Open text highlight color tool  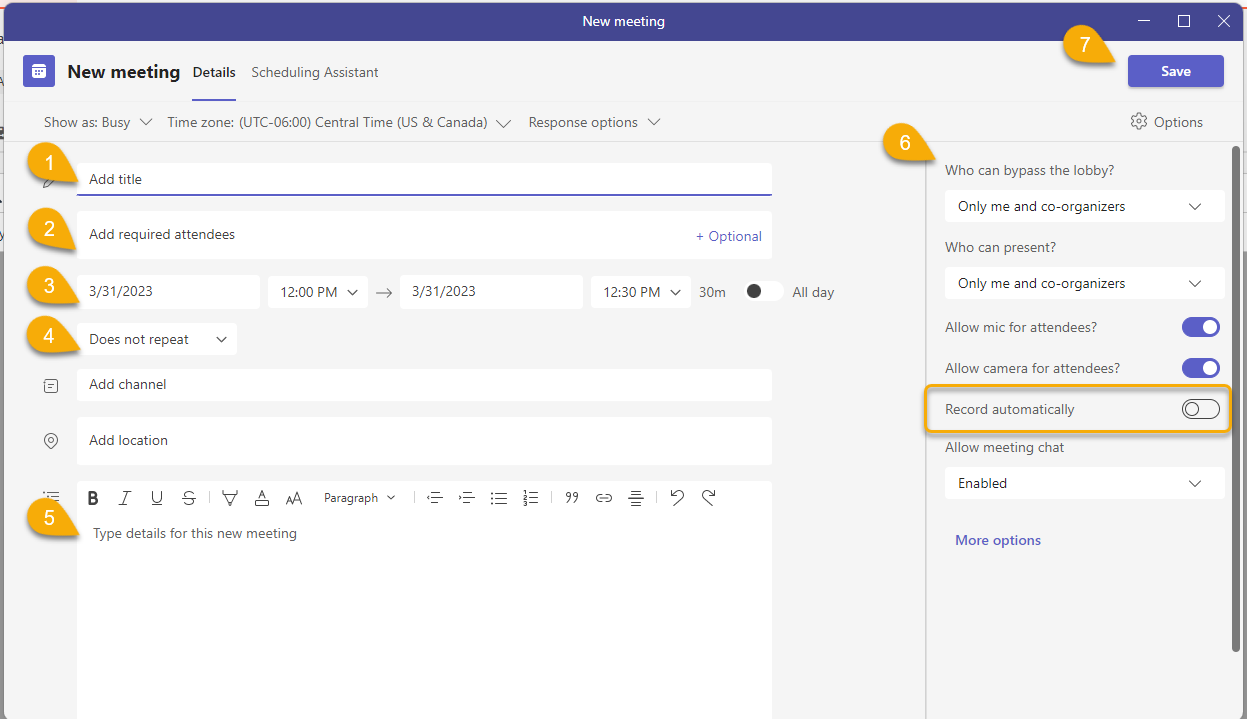point(230,498)
